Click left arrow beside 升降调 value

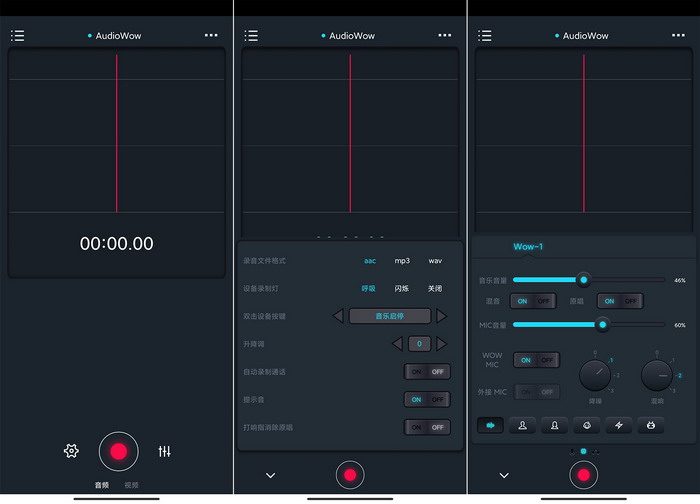click(397, 344)
